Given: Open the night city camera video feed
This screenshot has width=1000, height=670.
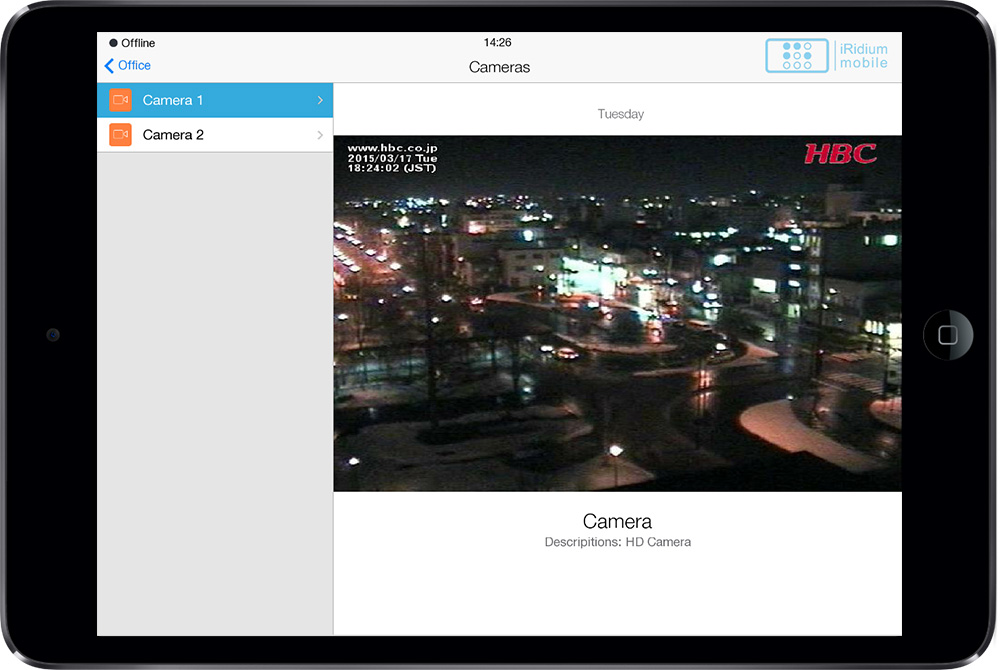Looking at the screenshot, I should [617, 330].
